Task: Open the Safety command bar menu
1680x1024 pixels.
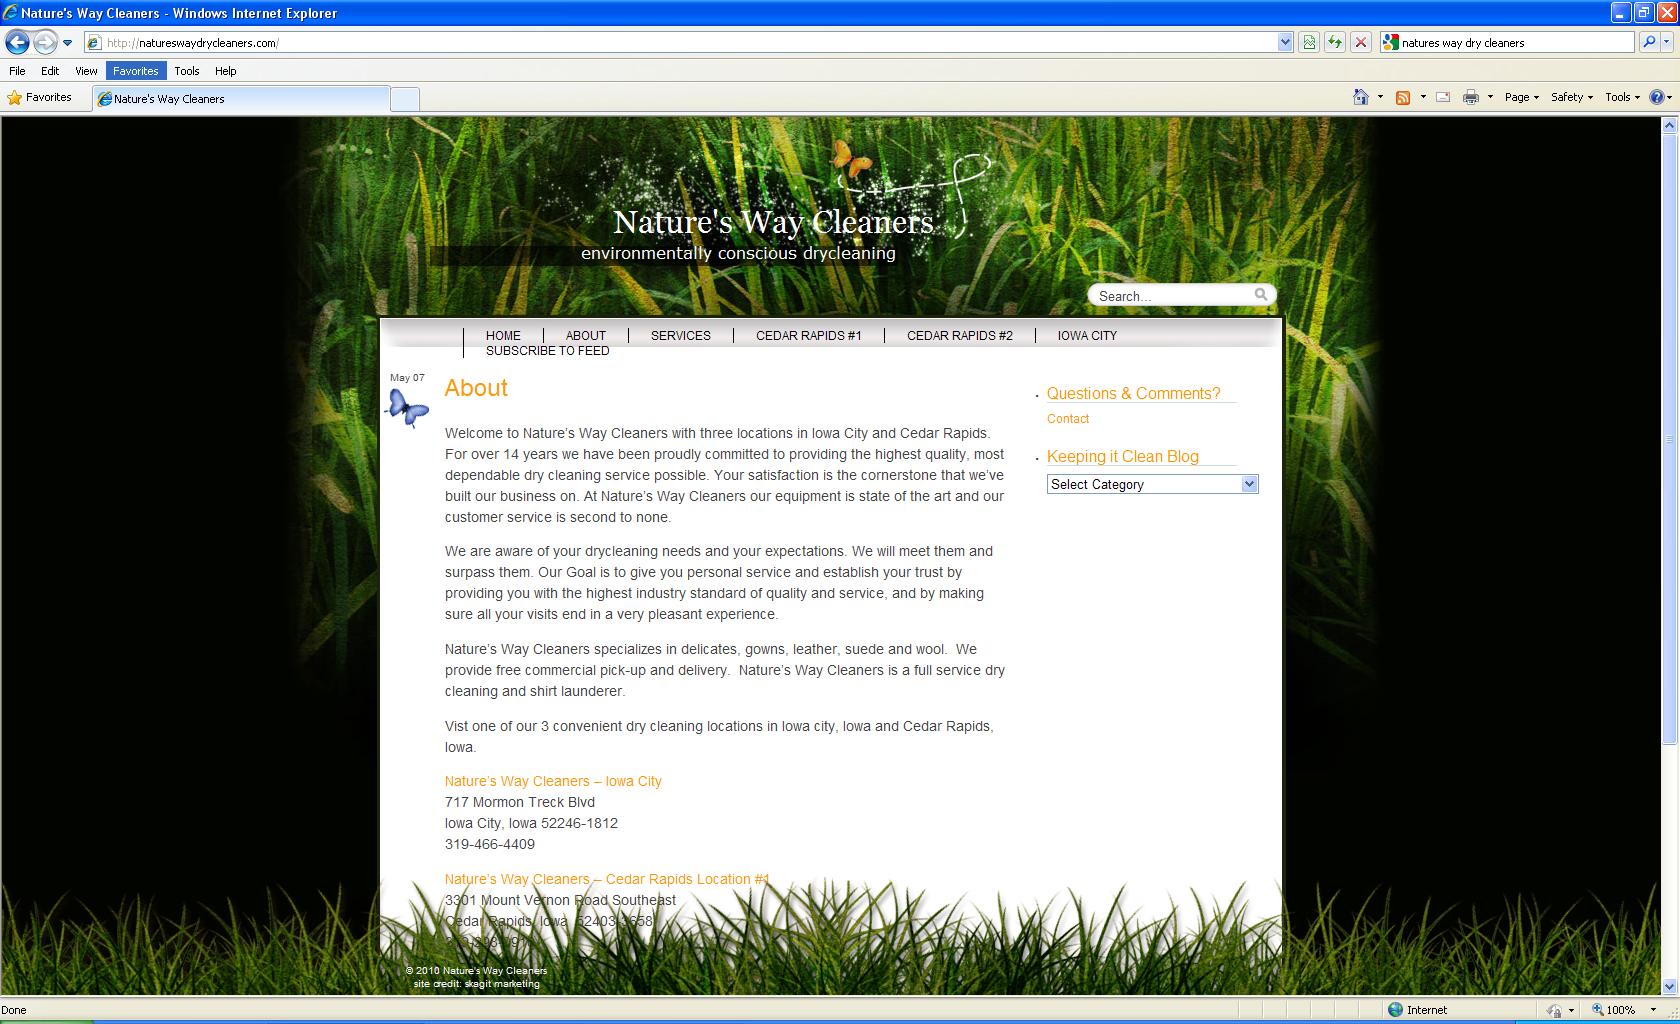Action: coord(1571,97)
